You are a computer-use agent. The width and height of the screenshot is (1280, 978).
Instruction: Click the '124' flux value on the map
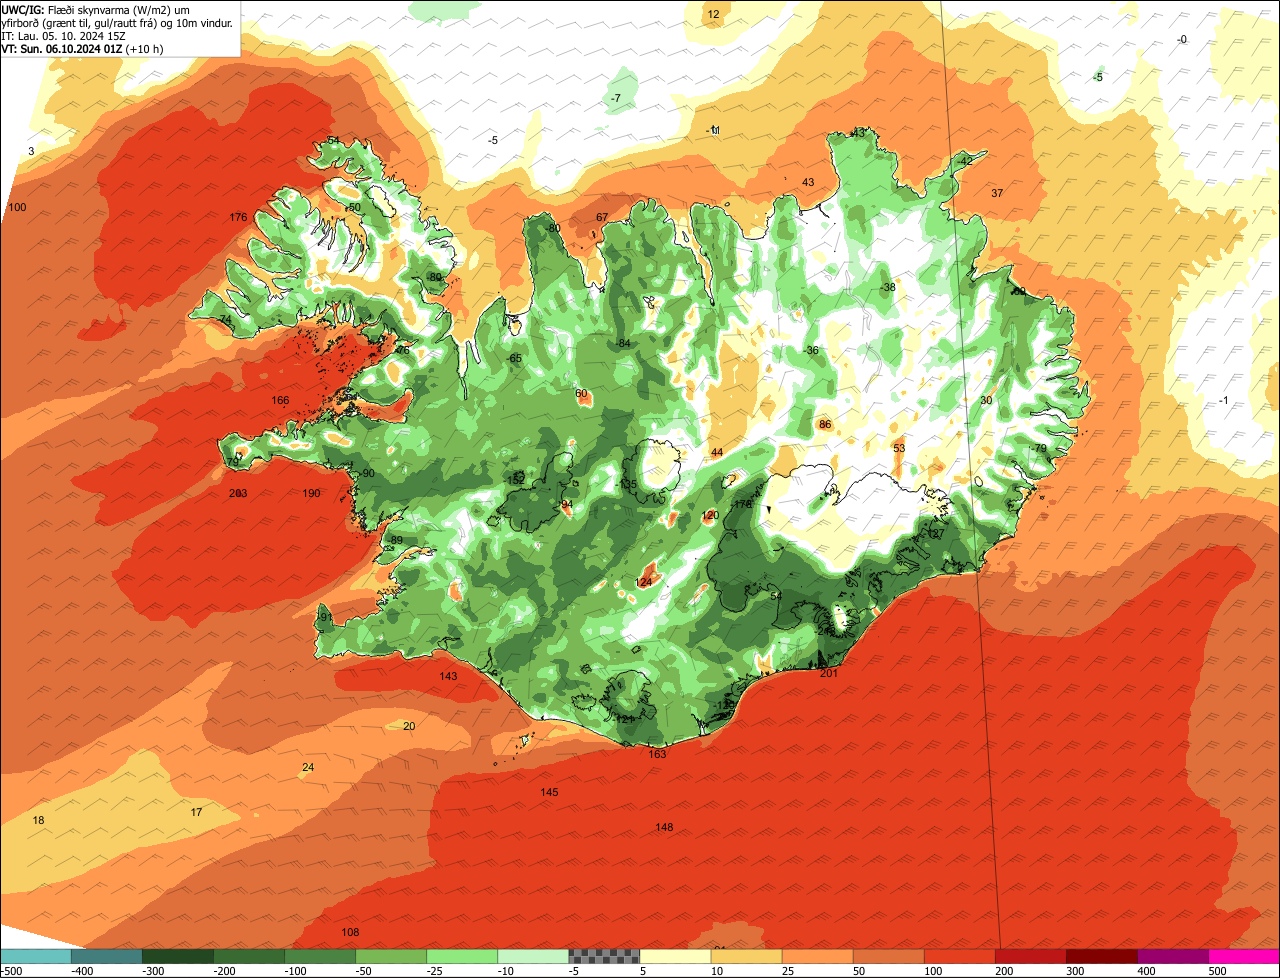(x=644, y=582)
